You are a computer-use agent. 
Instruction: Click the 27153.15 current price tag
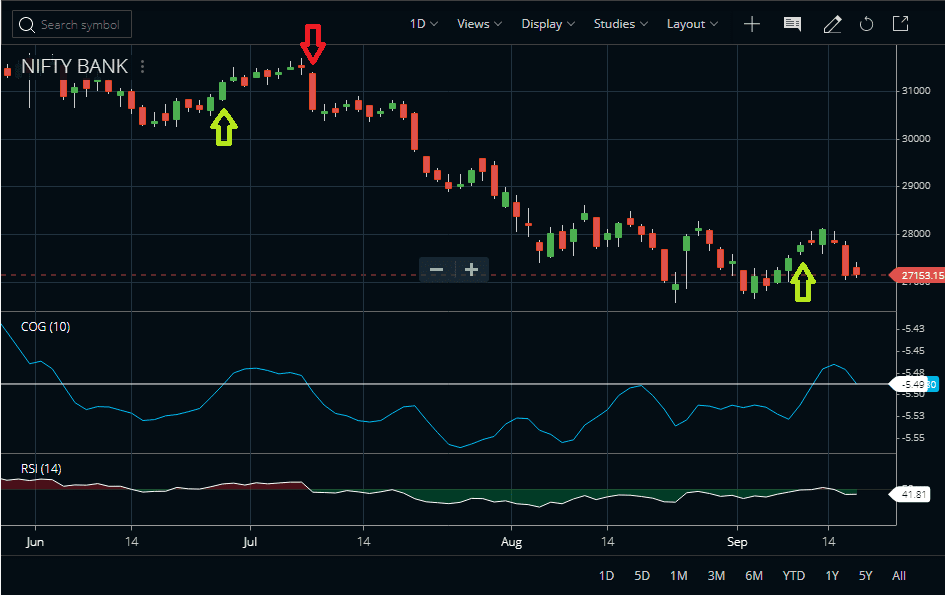coord(918,275)
